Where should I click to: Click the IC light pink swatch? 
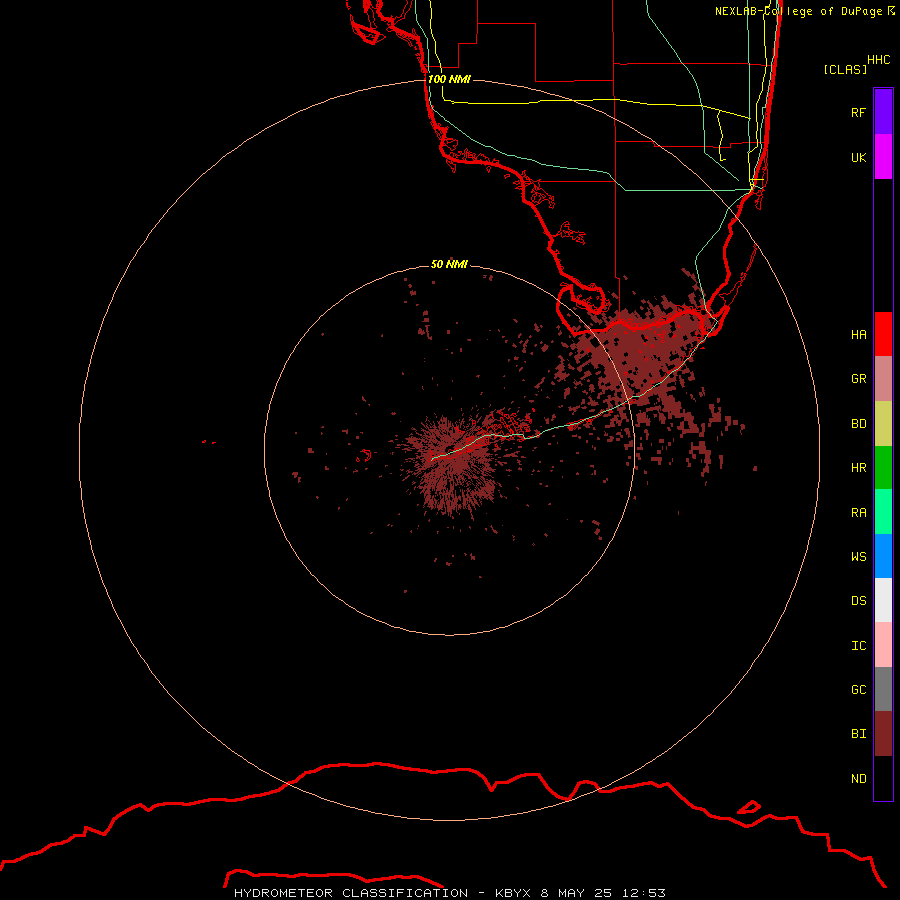click(883, 645)
